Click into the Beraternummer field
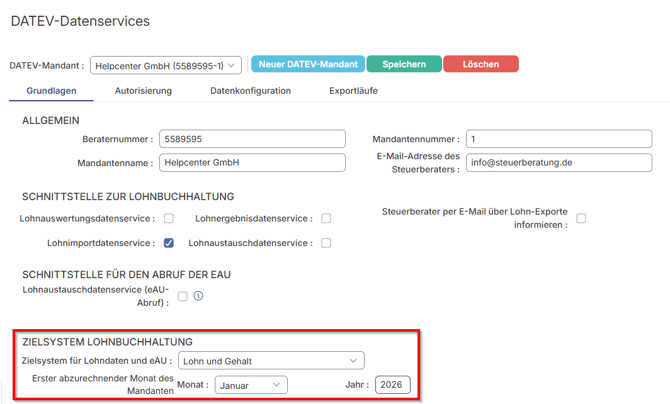 pos(252,140)
